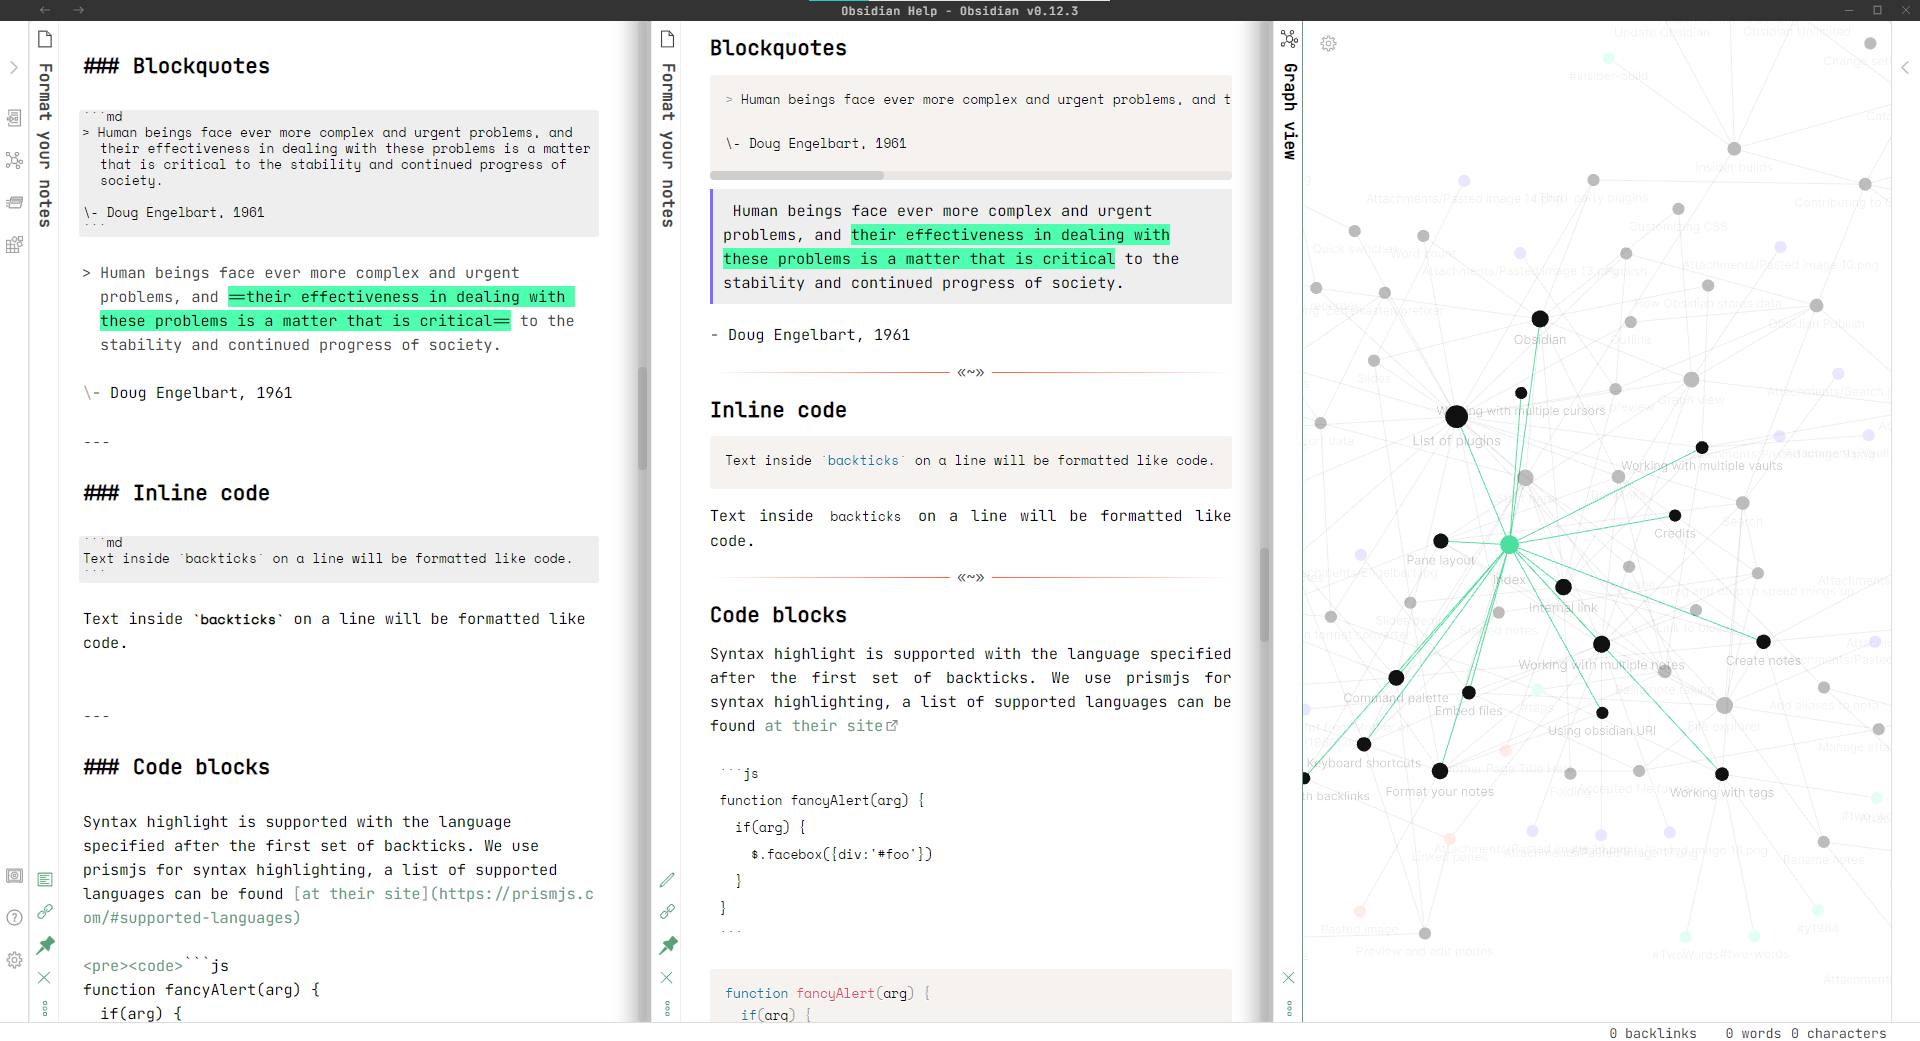Click the grid blocks icon in the left ribbon
This screenshot has width=1920, height=1041.
click(14, 244)
